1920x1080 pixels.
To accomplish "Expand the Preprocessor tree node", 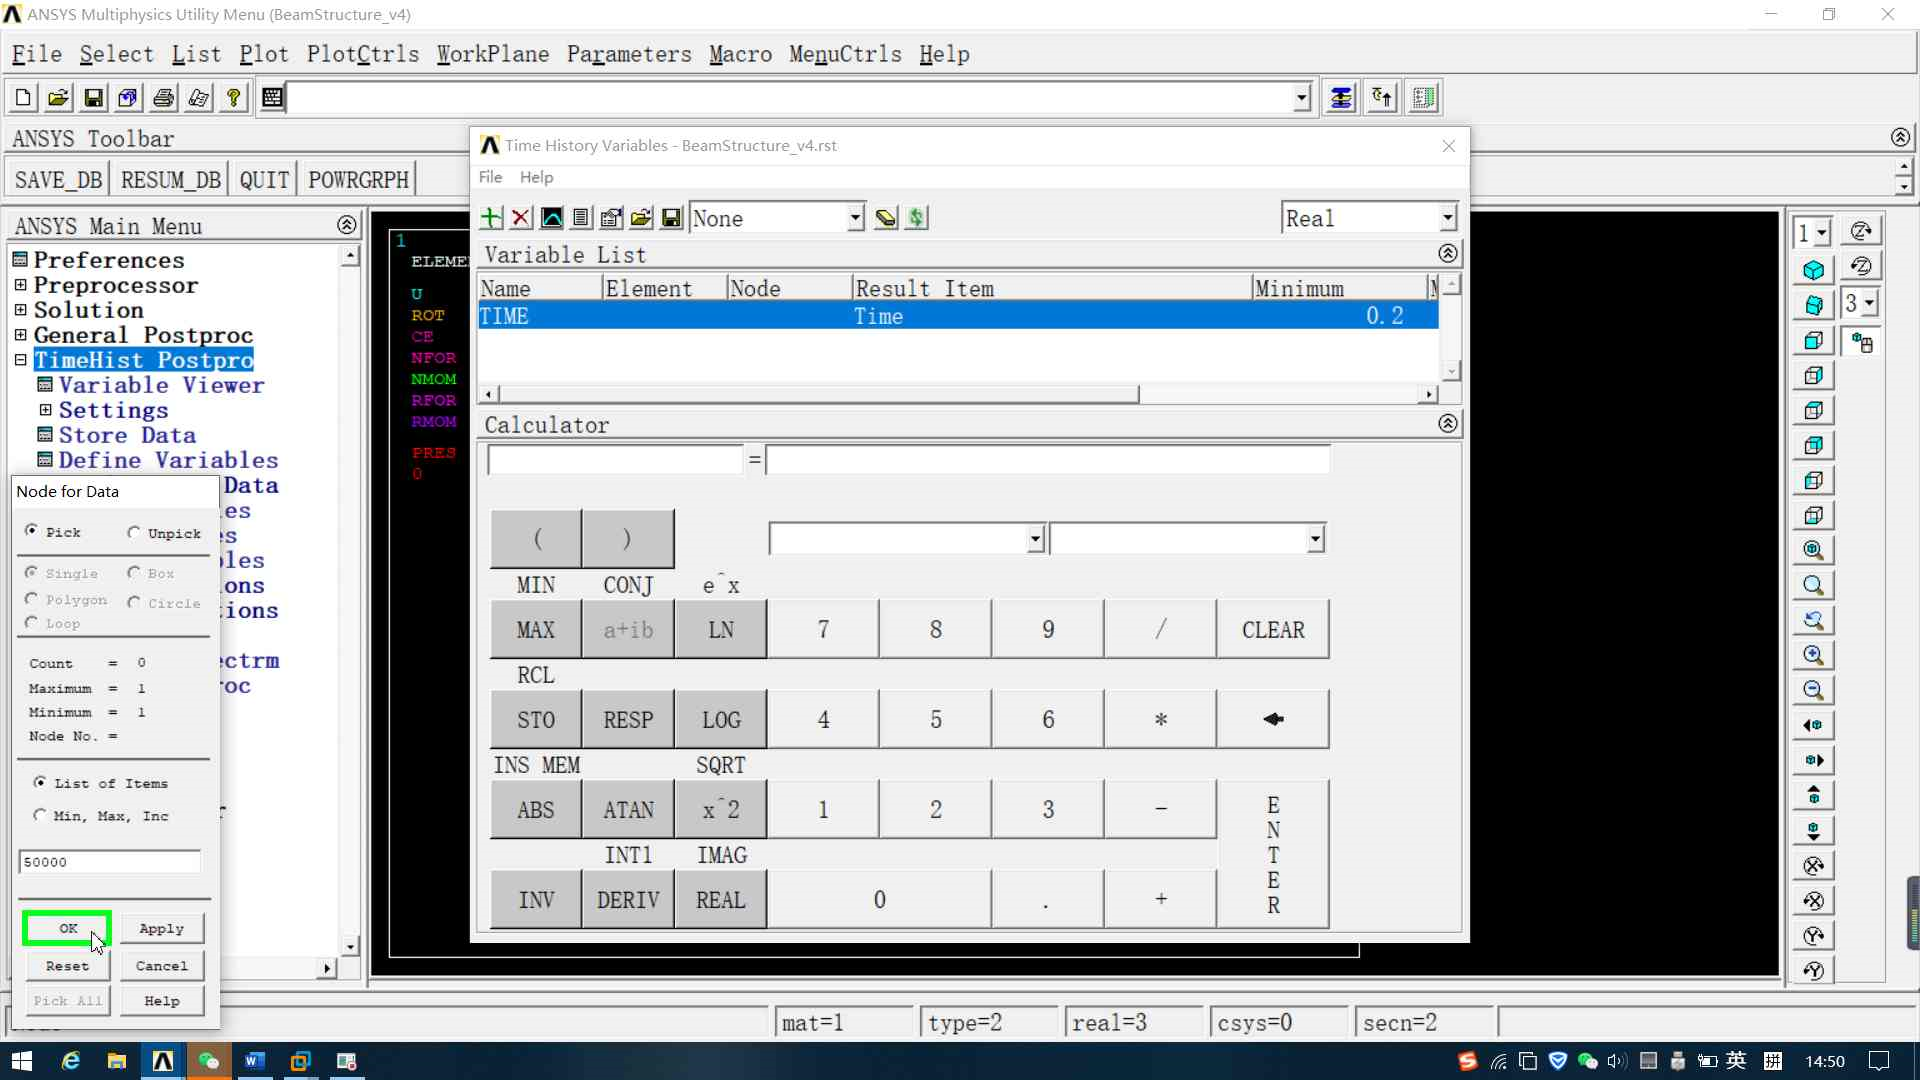I will point(20,285).
